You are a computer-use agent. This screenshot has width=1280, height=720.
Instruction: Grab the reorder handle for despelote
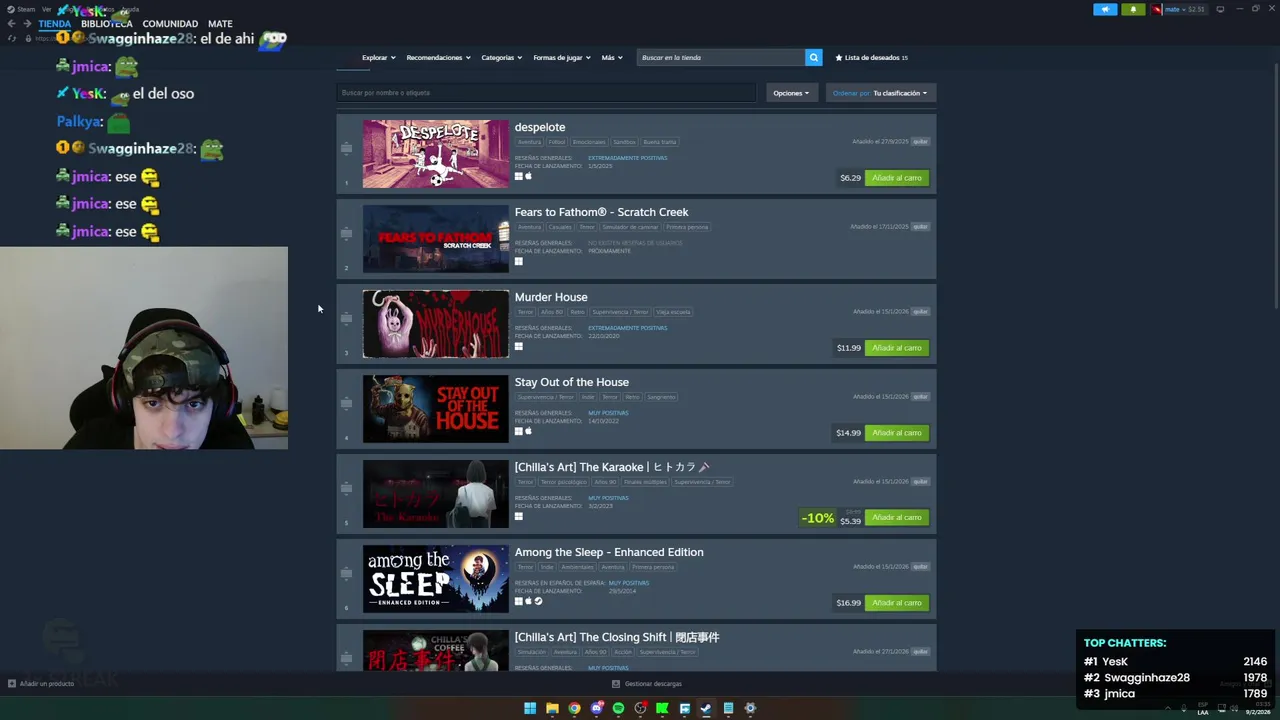(x=346, y=148)
